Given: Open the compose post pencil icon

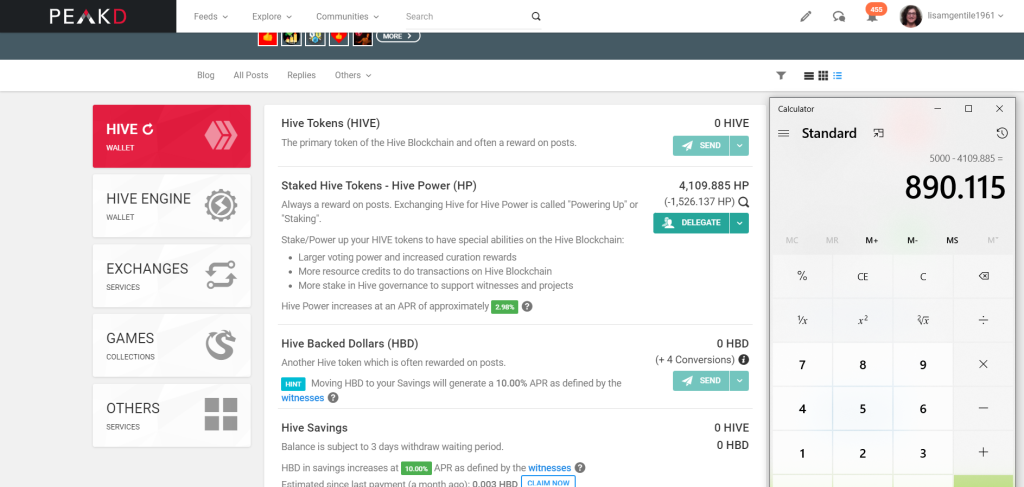Looking at the screenshot, I should [806, 17].
